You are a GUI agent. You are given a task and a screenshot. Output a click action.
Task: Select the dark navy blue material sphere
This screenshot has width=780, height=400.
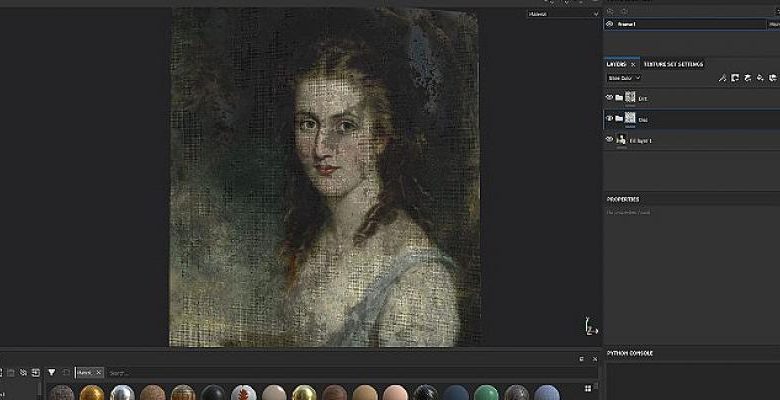pyautogui.click(x=456, y=393)
